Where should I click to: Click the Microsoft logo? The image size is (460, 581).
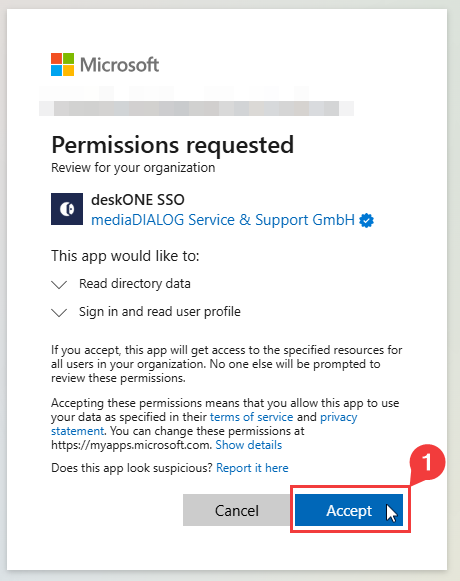pyautogui.click(x=105, y=64)
